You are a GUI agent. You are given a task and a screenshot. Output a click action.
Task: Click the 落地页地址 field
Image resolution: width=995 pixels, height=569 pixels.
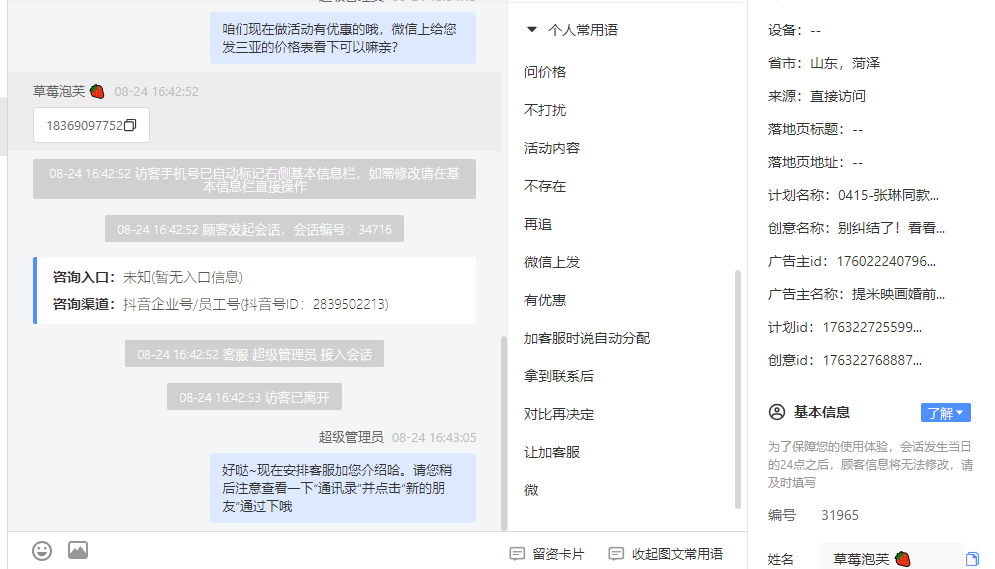coord(815,162)
